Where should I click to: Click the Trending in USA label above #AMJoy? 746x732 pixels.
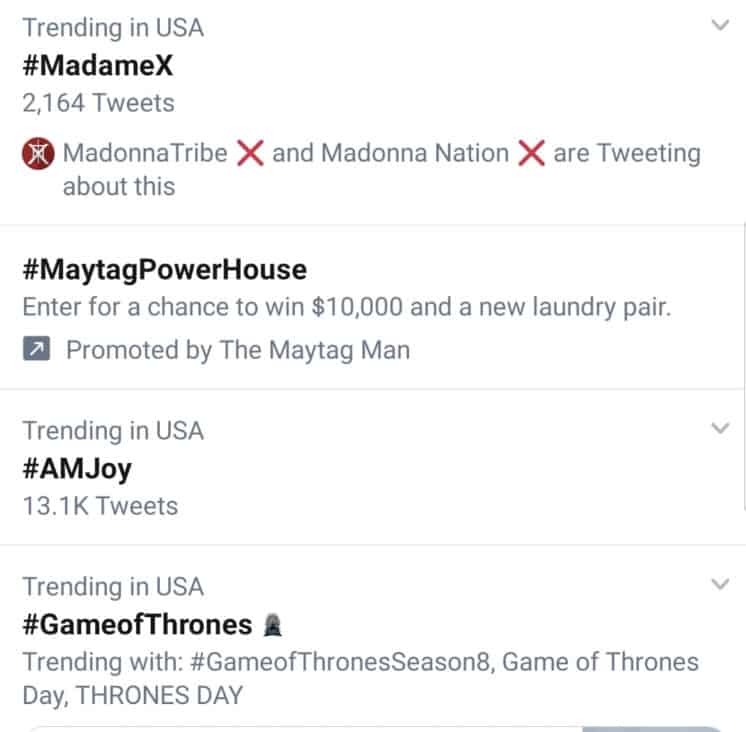point(112,430)
